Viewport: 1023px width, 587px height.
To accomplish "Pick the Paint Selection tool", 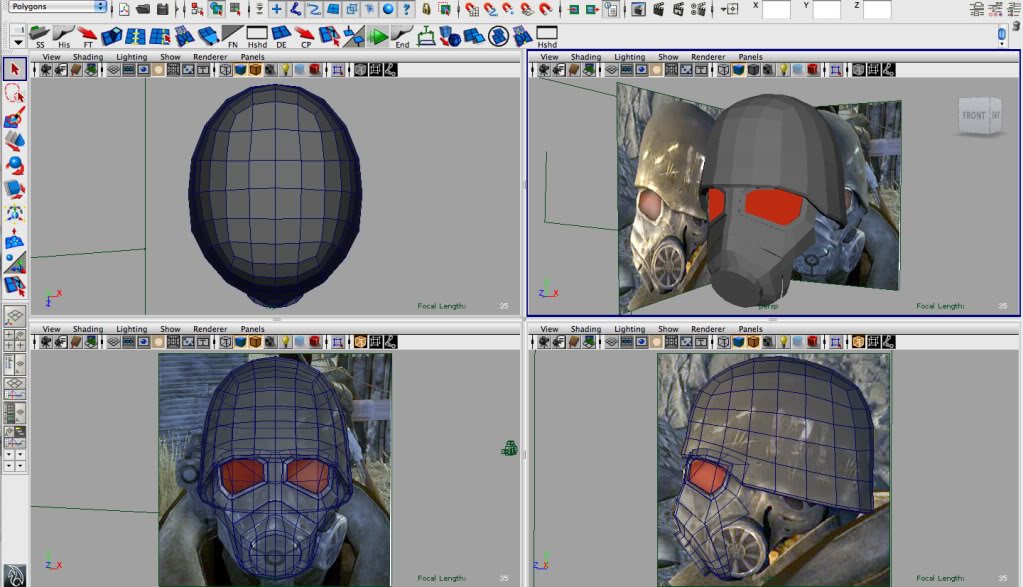I will [x=14, y=117].
